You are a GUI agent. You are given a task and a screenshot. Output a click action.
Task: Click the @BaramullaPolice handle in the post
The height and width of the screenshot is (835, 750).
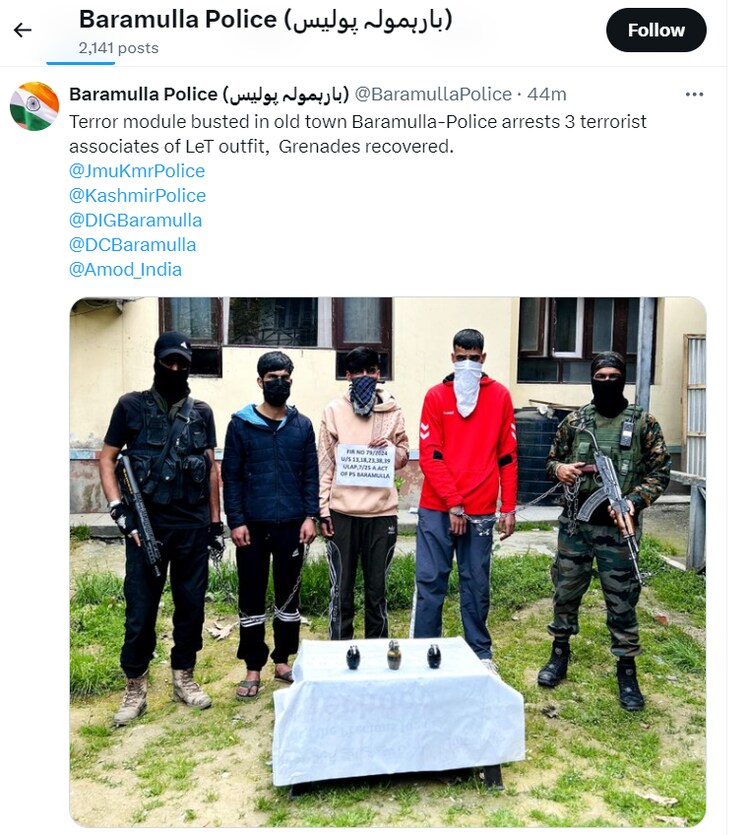pos(433,94)
